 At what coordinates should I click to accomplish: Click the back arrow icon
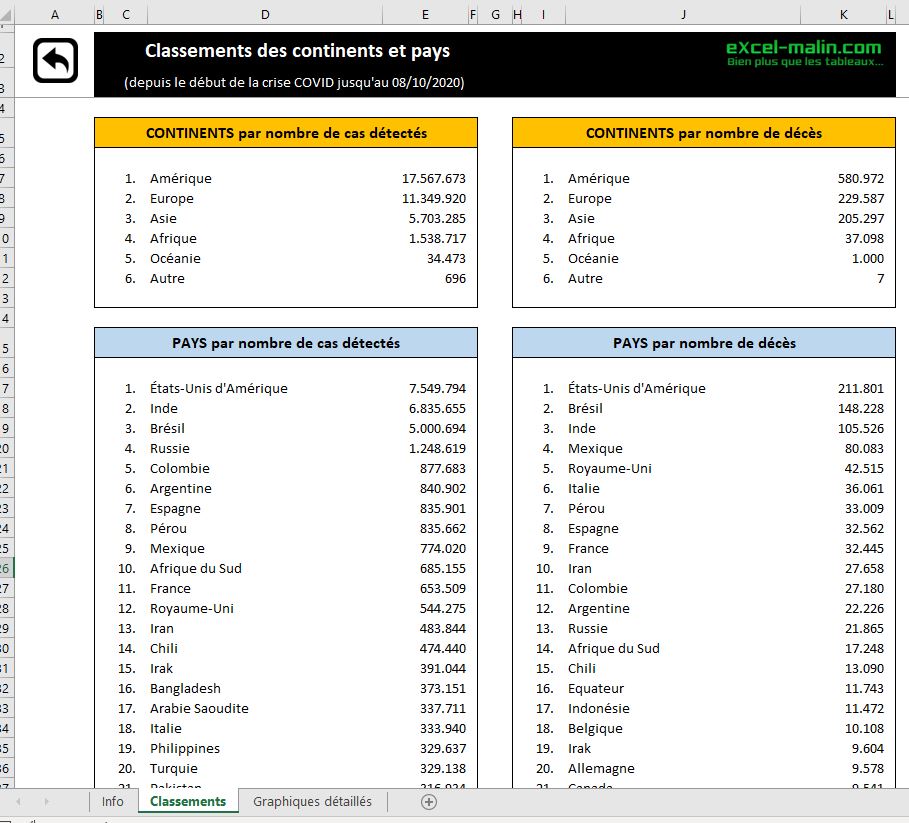[x=55, y=61]
